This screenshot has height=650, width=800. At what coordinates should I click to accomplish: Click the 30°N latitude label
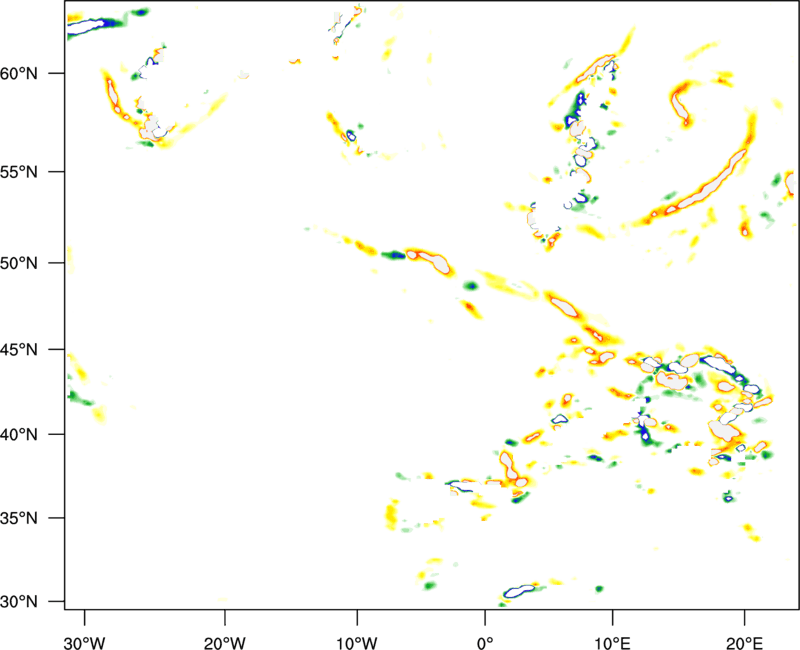[x=19, y=602]
